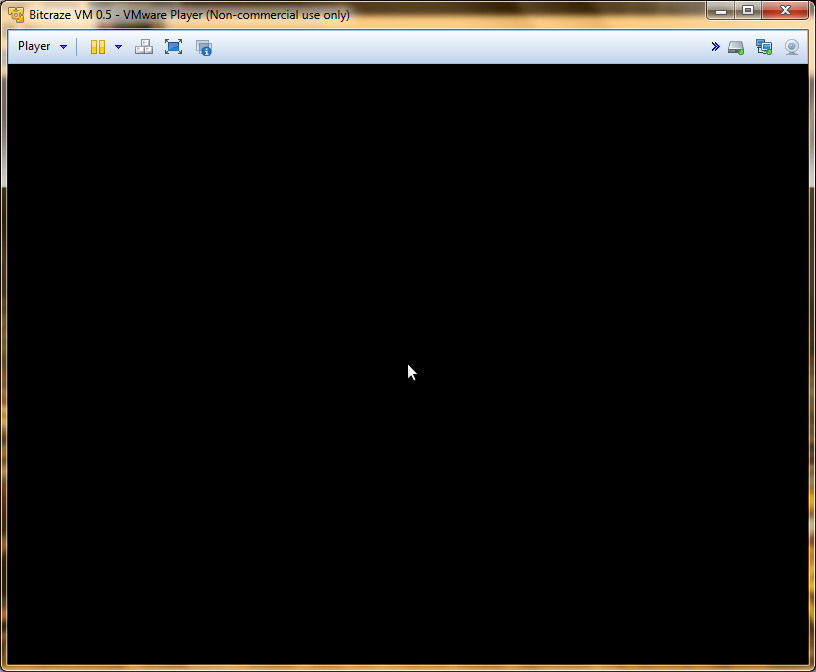816x672 pixels.
Task: Click the Bitcraze VM 0.5 title text
Action: point(70,15)
